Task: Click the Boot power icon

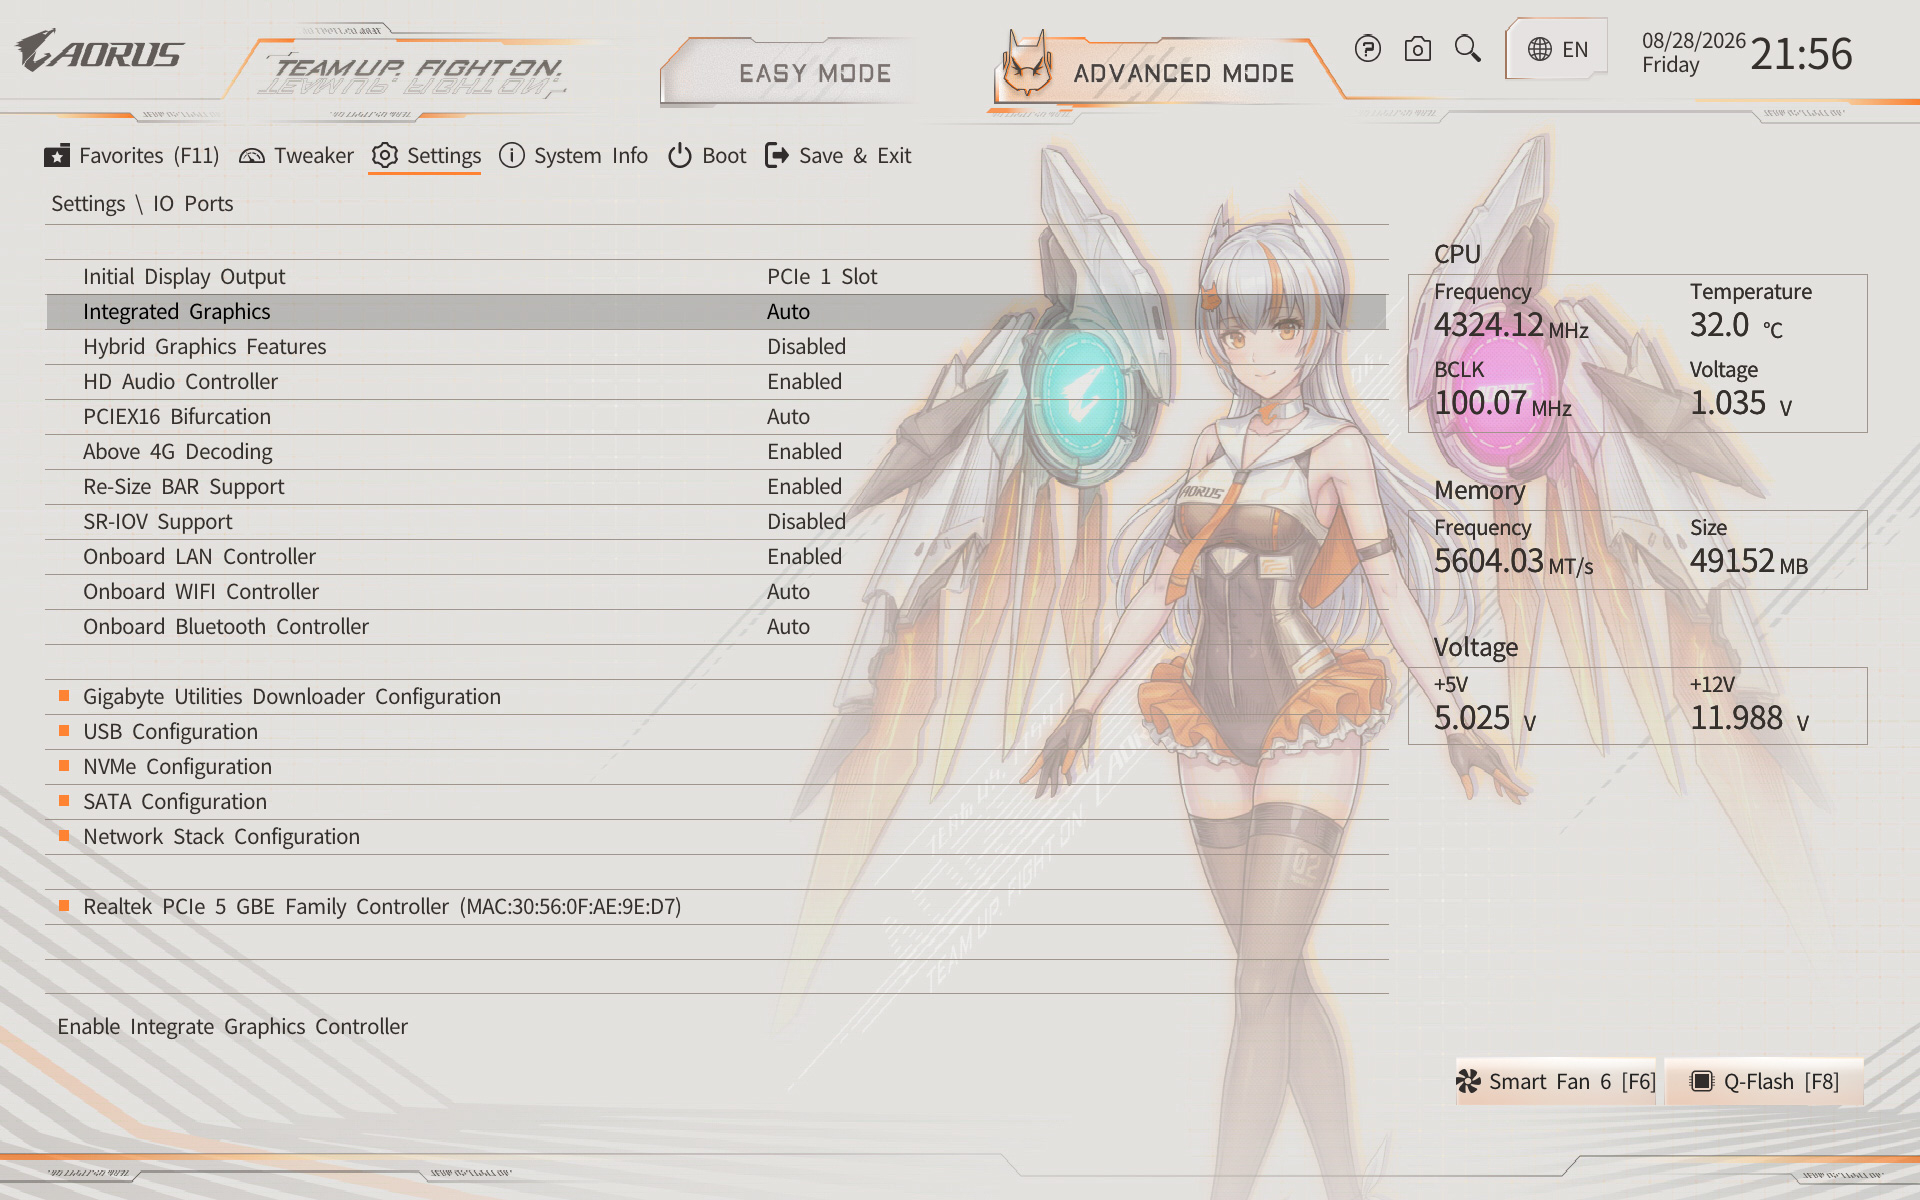Action: [680, 156]
